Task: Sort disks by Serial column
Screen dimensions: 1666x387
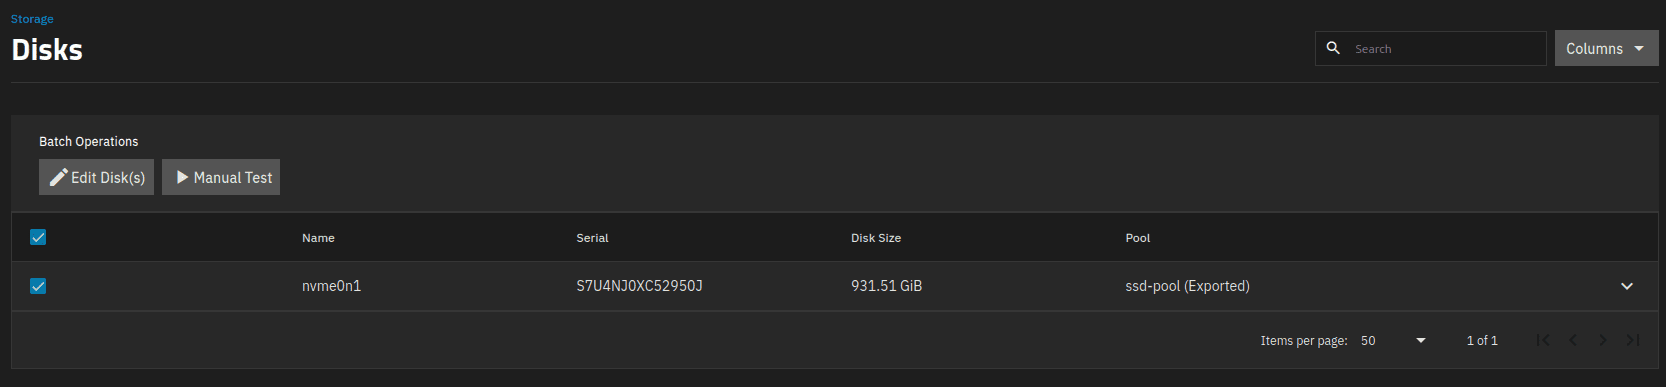Action: coord(592,238)
